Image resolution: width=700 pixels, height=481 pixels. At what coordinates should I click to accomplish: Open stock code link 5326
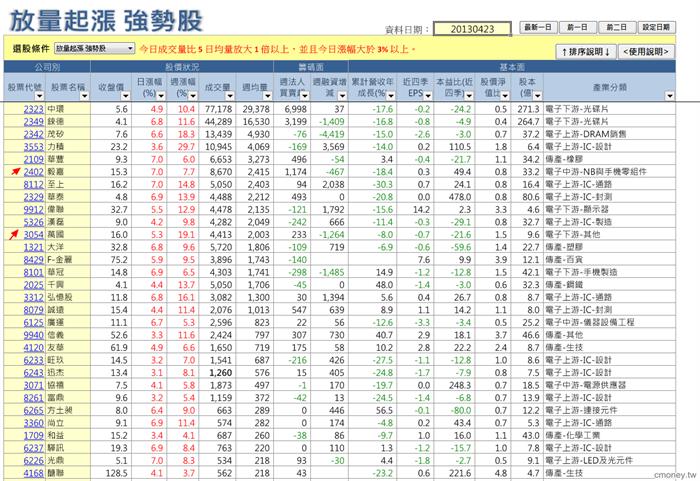tap(33, 222)
